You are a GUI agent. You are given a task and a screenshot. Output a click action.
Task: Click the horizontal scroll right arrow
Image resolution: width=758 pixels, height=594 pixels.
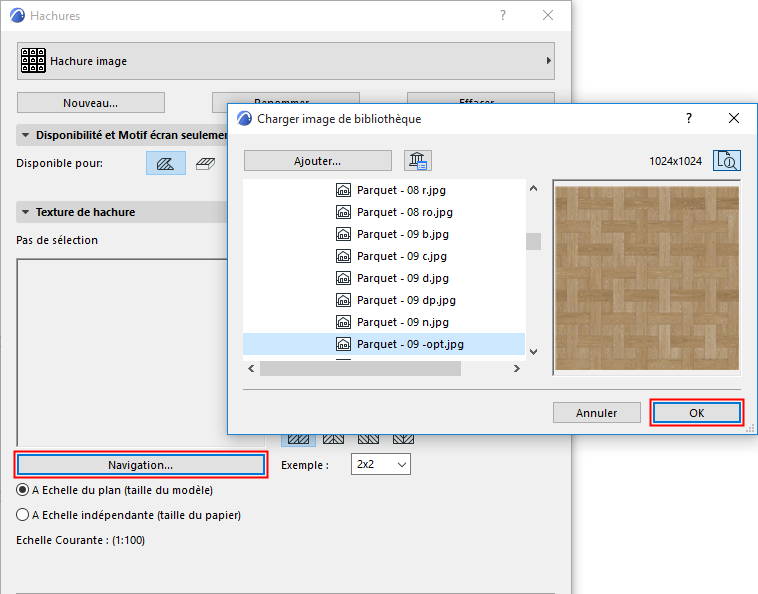pos(517,368)
